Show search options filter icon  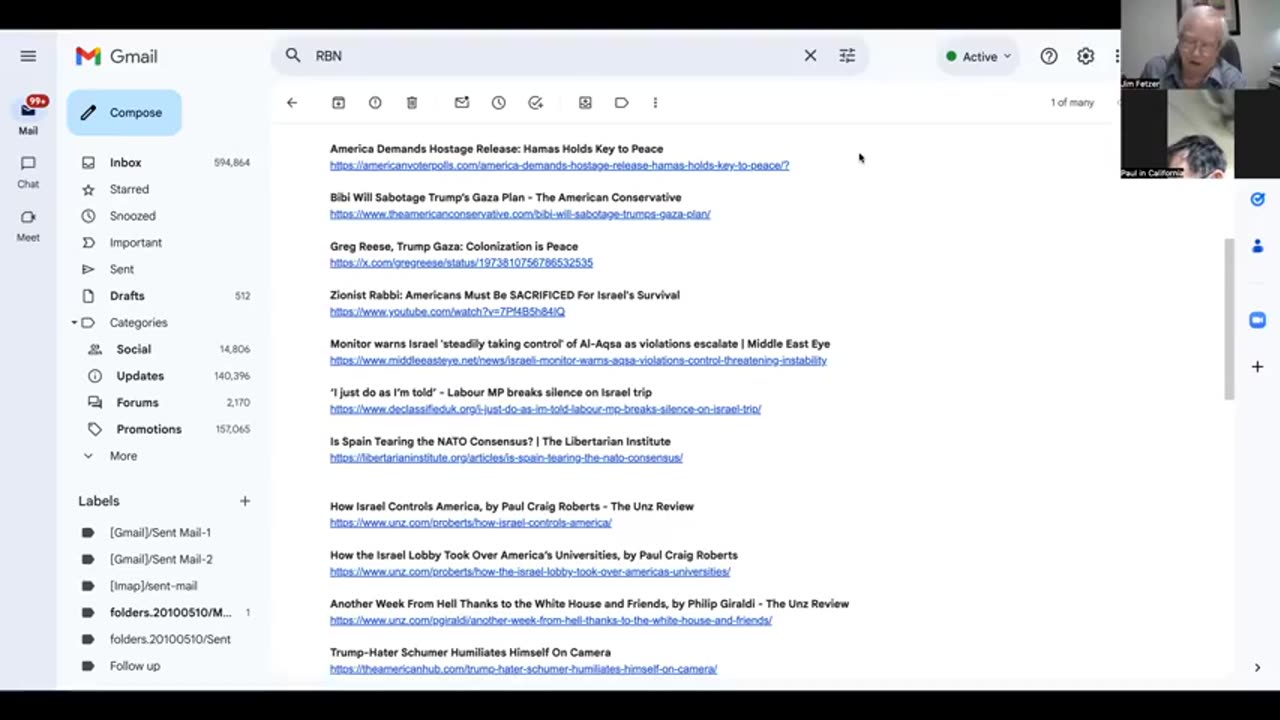point(847,56)
